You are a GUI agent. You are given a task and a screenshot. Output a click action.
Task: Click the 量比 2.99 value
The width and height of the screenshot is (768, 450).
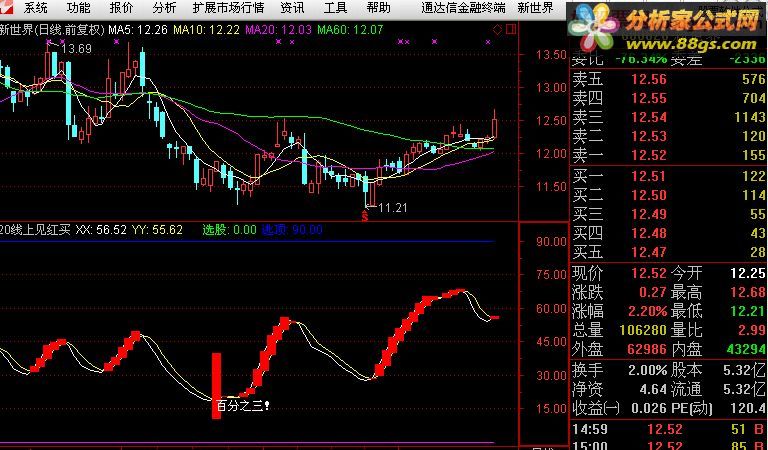[x=751, y=331]
